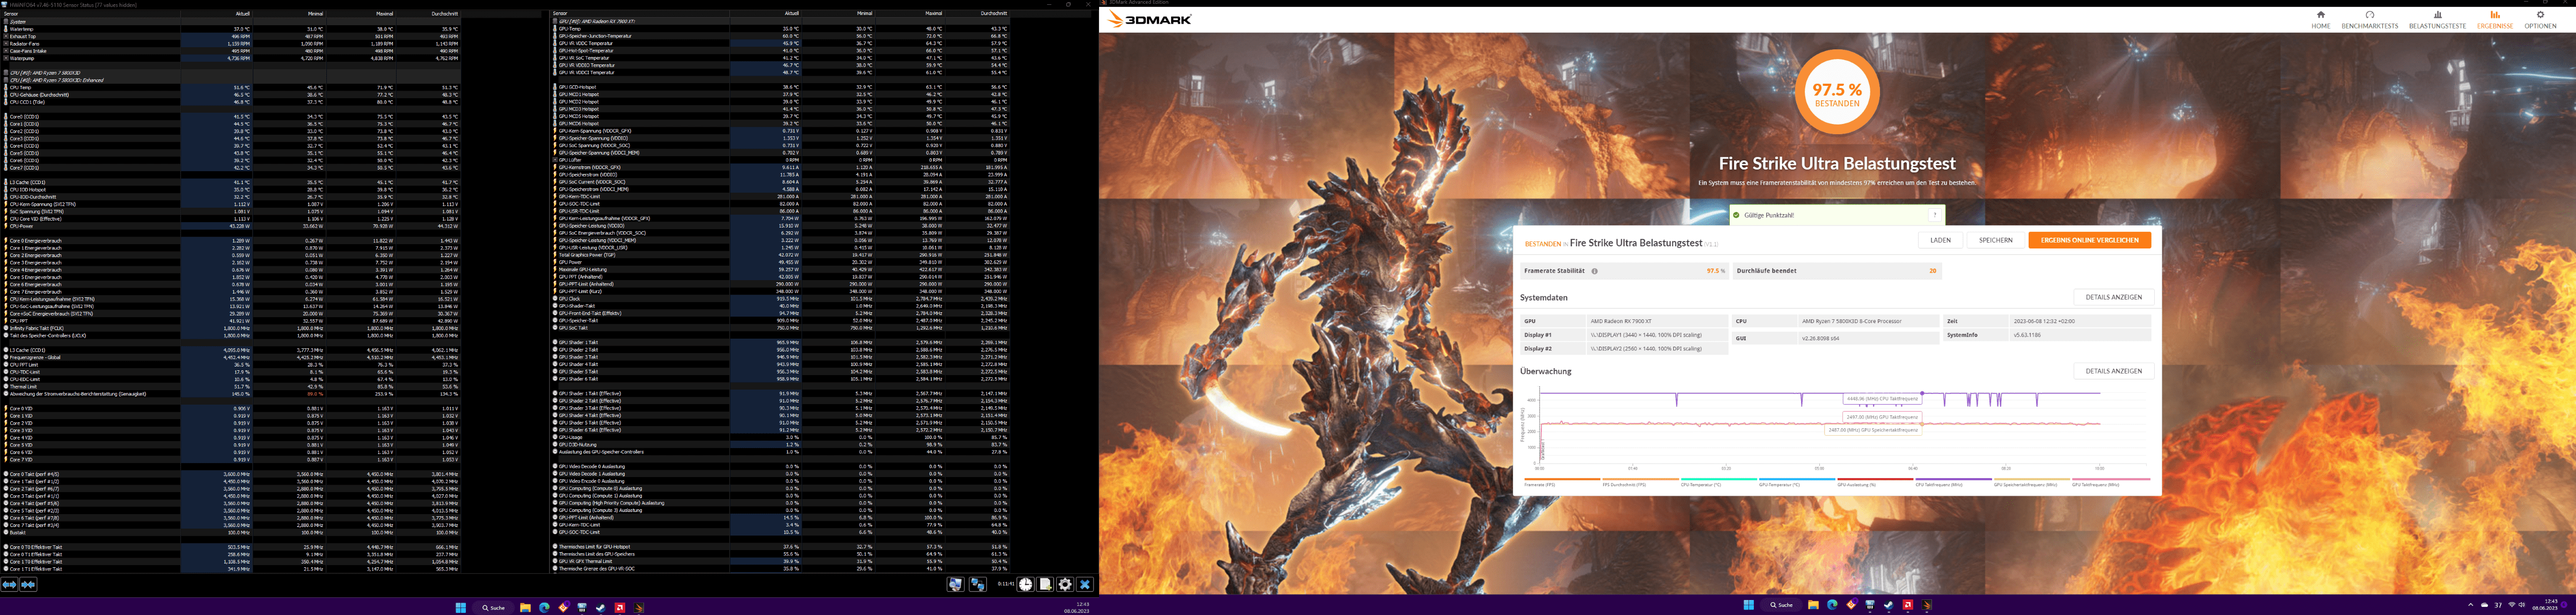The image size is (2576, 615).
Task: Open Suche search box on right taskbar
Action: [x=1782, y=605]
